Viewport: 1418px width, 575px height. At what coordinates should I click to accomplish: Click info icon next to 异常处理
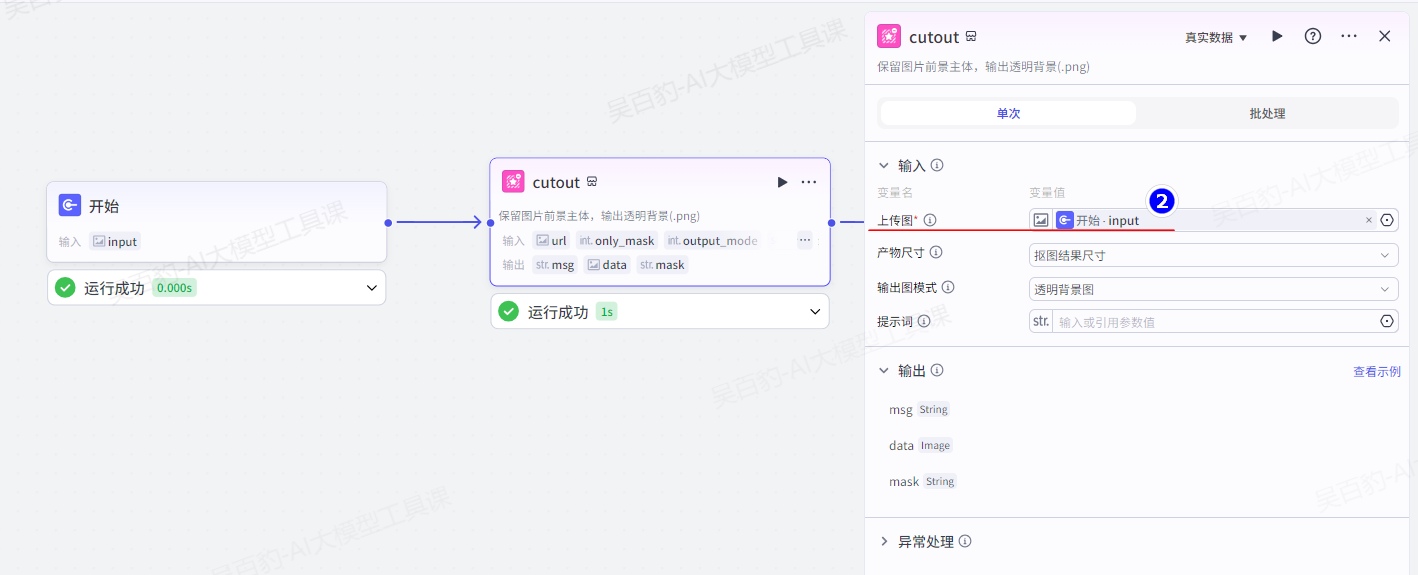(x=965, y=541)
